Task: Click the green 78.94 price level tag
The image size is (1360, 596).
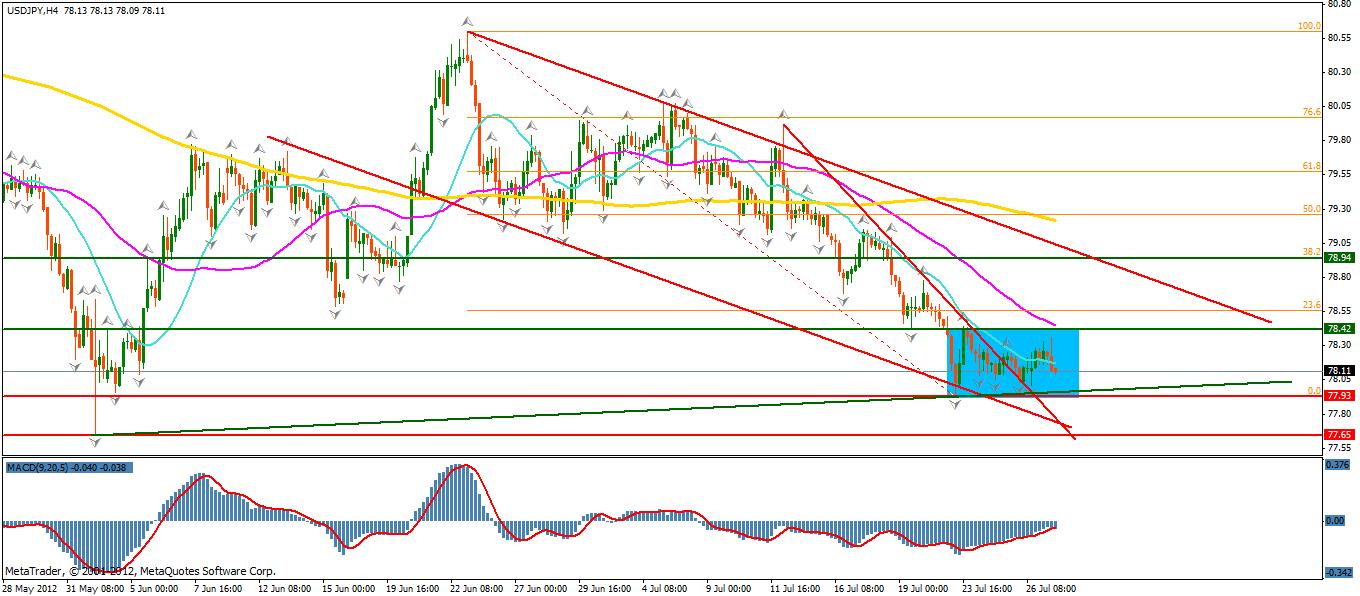Action: point(1339,257)
